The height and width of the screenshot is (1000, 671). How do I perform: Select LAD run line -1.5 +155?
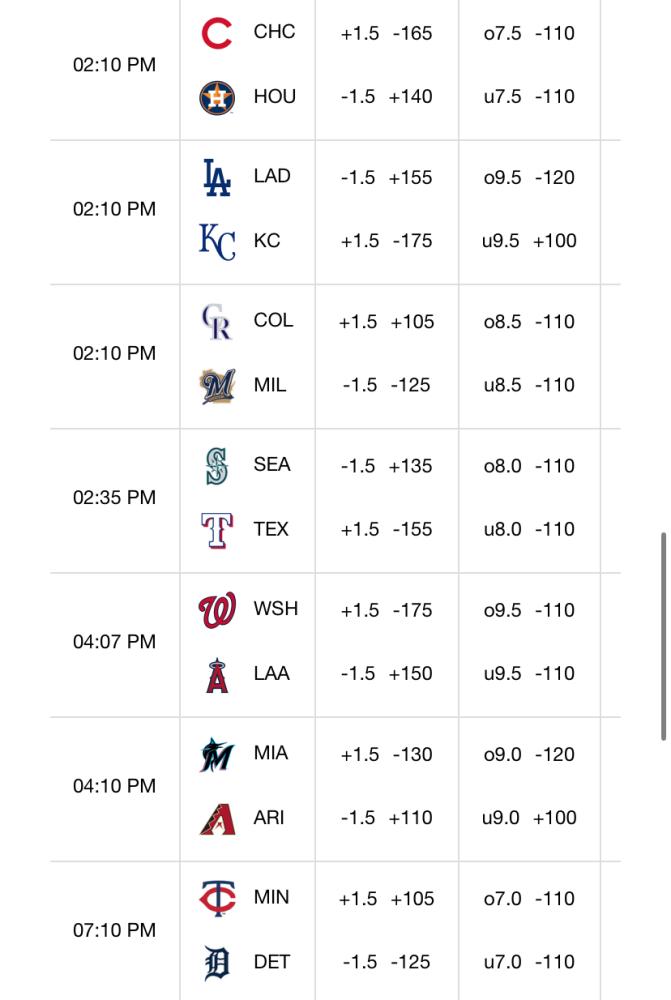387,177
